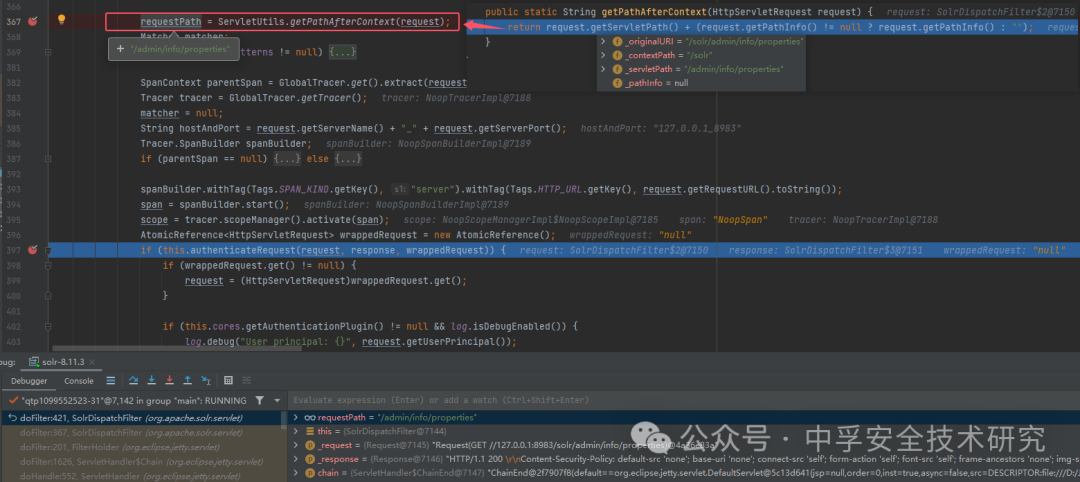Click the return statement in the getPathAfterContext popup
The width and height of the screenshot is (1080, 482).
pos(771,27)
